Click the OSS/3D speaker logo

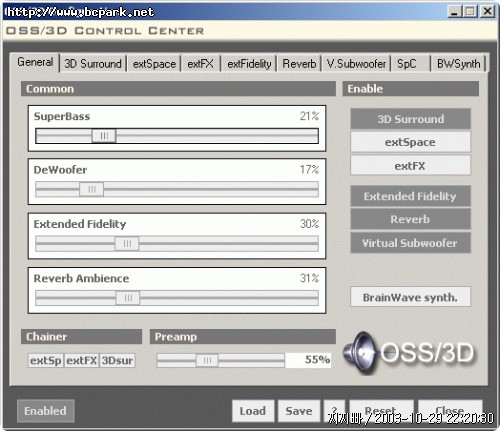409,353
